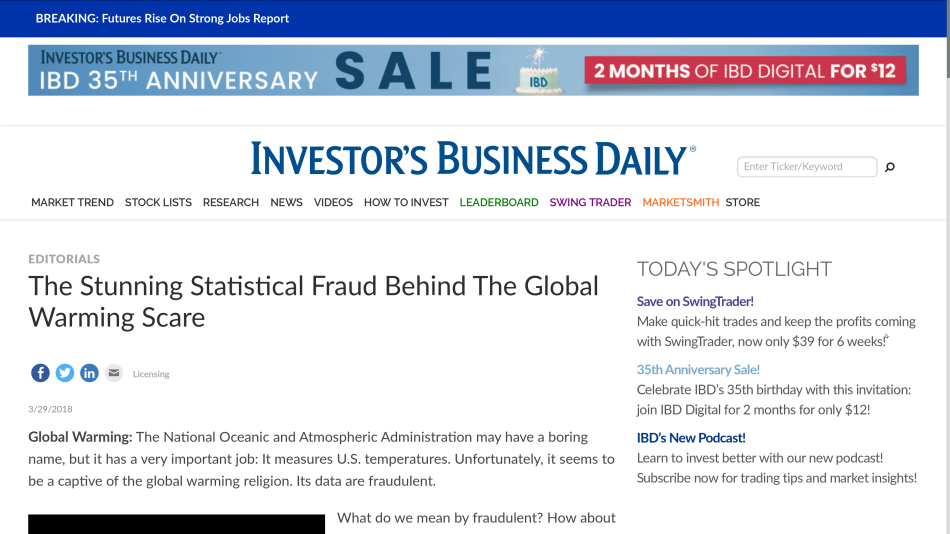Open the News menu
950x534 pixels.
287,202
